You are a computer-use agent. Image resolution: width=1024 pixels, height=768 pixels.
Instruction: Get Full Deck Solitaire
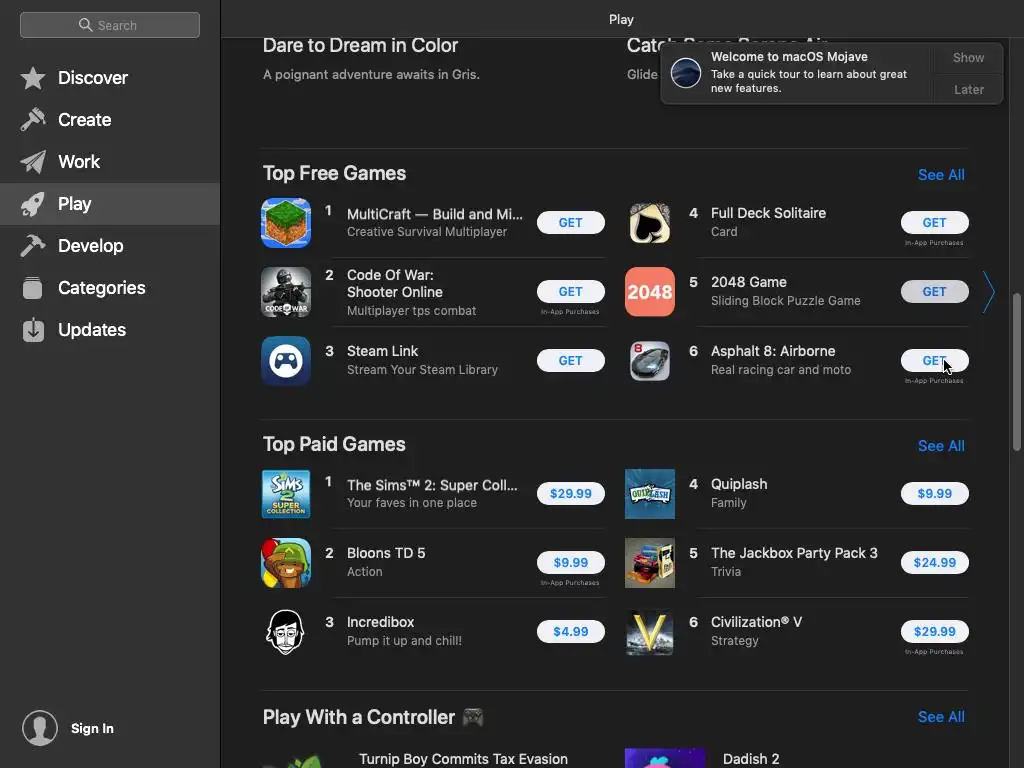935,223
